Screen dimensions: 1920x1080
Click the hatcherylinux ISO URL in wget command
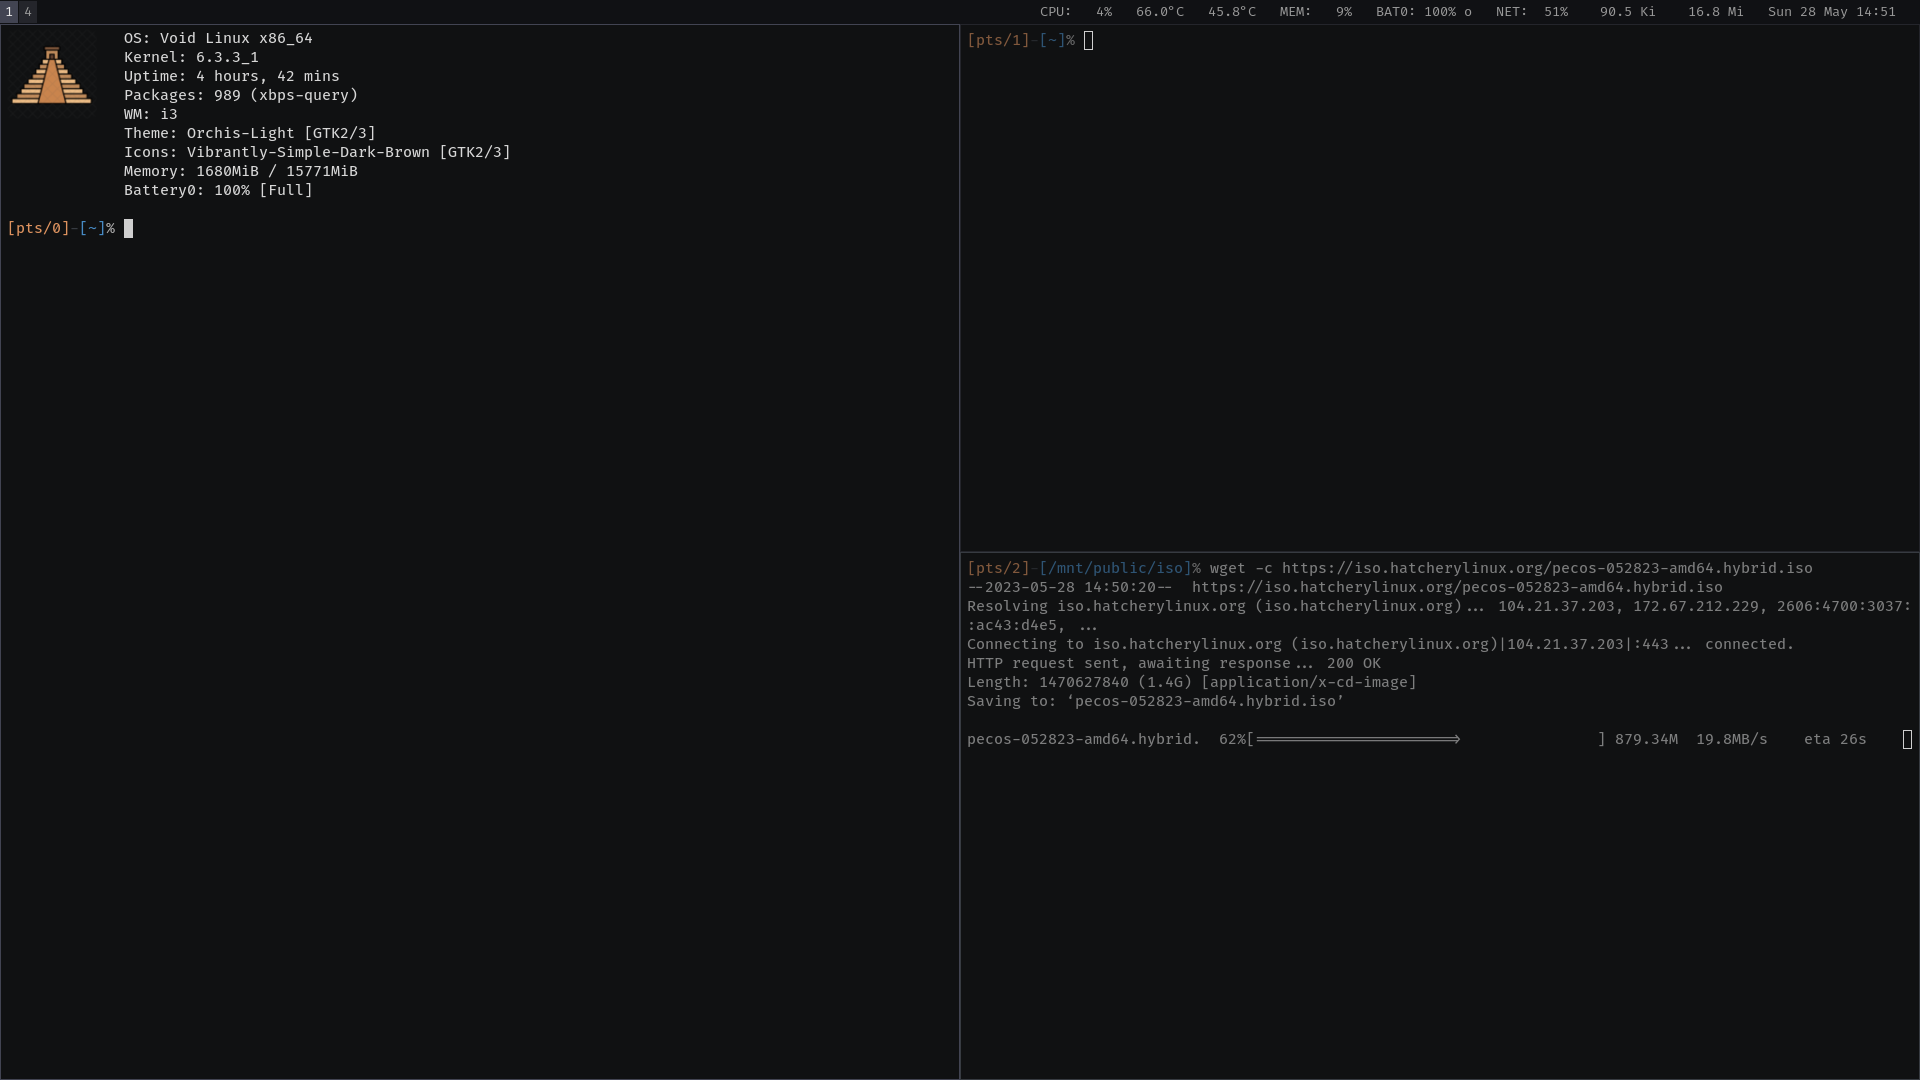pos(1547,569)
